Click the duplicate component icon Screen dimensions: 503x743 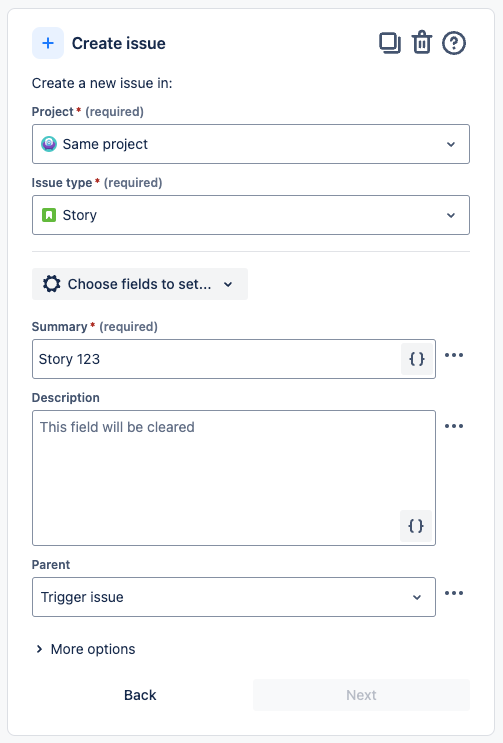(x=390, y=43)
